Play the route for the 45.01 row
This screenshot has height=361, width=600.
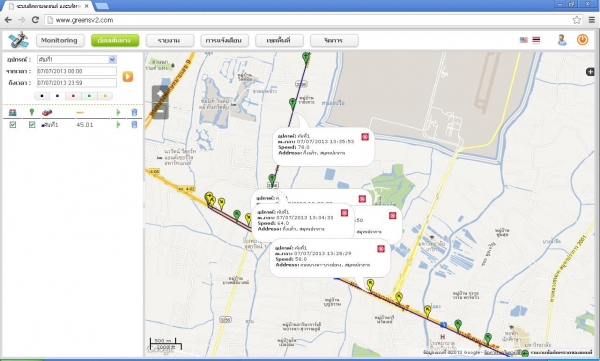click(x=118, y=125)
